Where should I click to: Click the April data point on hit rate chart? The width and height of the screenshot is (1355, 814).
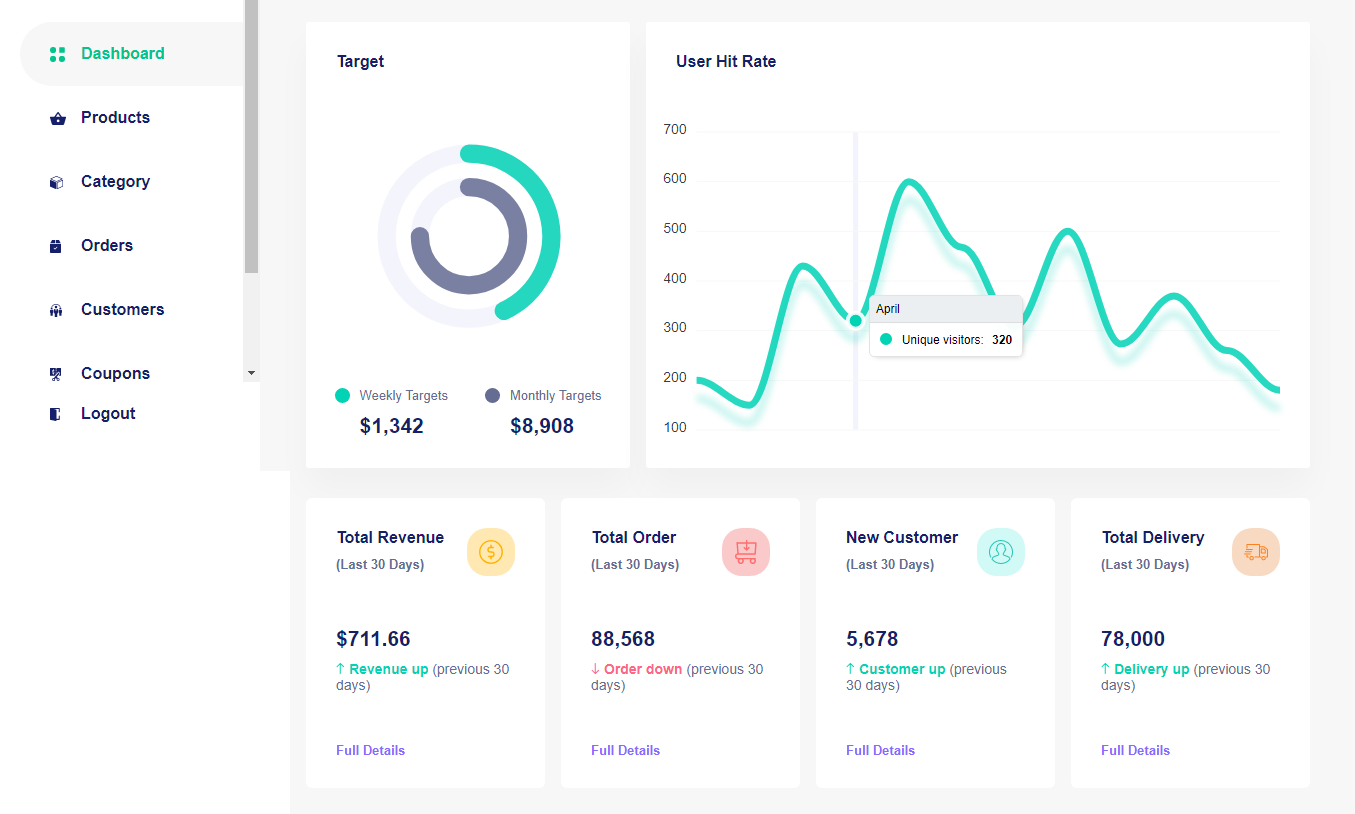pyautogui.click(x=855, y=321)
